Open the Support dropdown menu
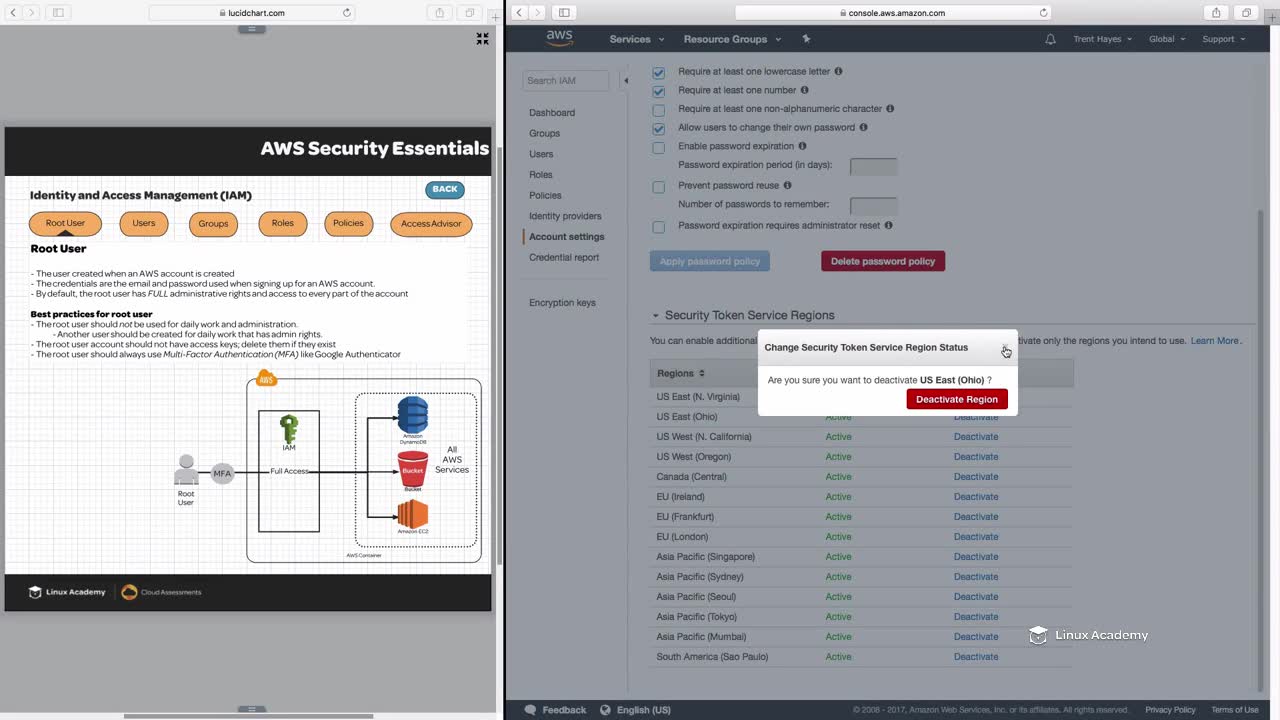This screenshot has height=720, width=1280. 1224,39
